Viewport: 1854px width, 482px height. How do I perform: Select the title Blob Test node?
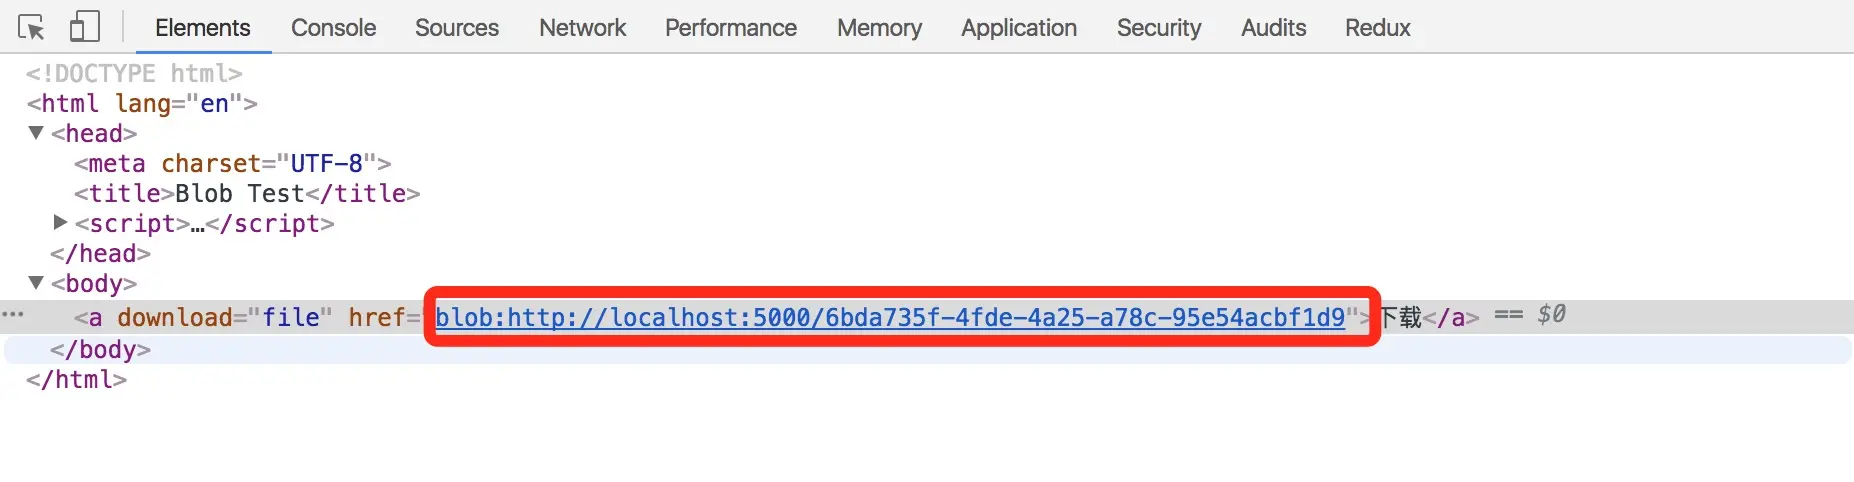(x=247, y=193)
